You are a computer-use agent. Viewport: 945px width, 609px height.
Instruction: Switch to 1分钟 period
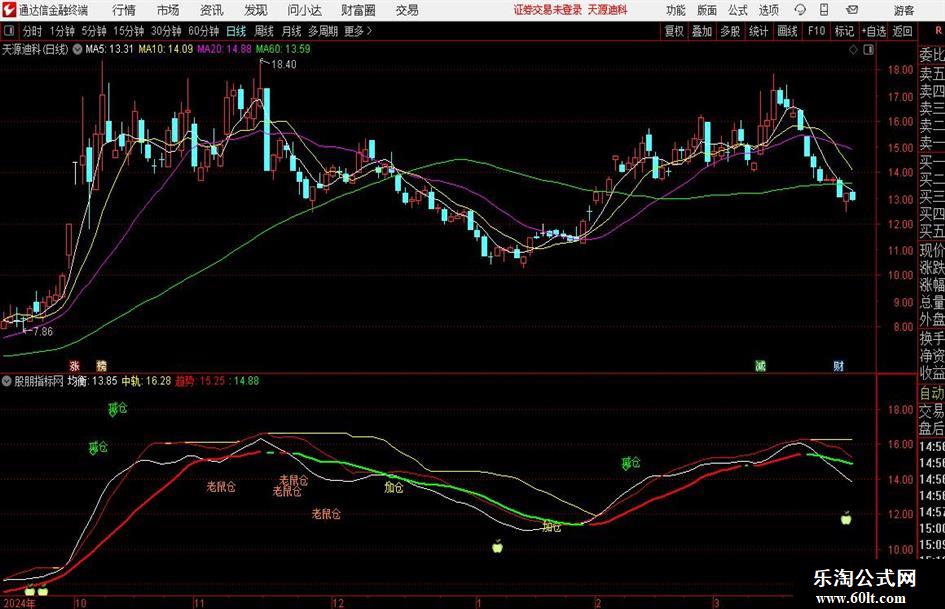pos(62,31)
